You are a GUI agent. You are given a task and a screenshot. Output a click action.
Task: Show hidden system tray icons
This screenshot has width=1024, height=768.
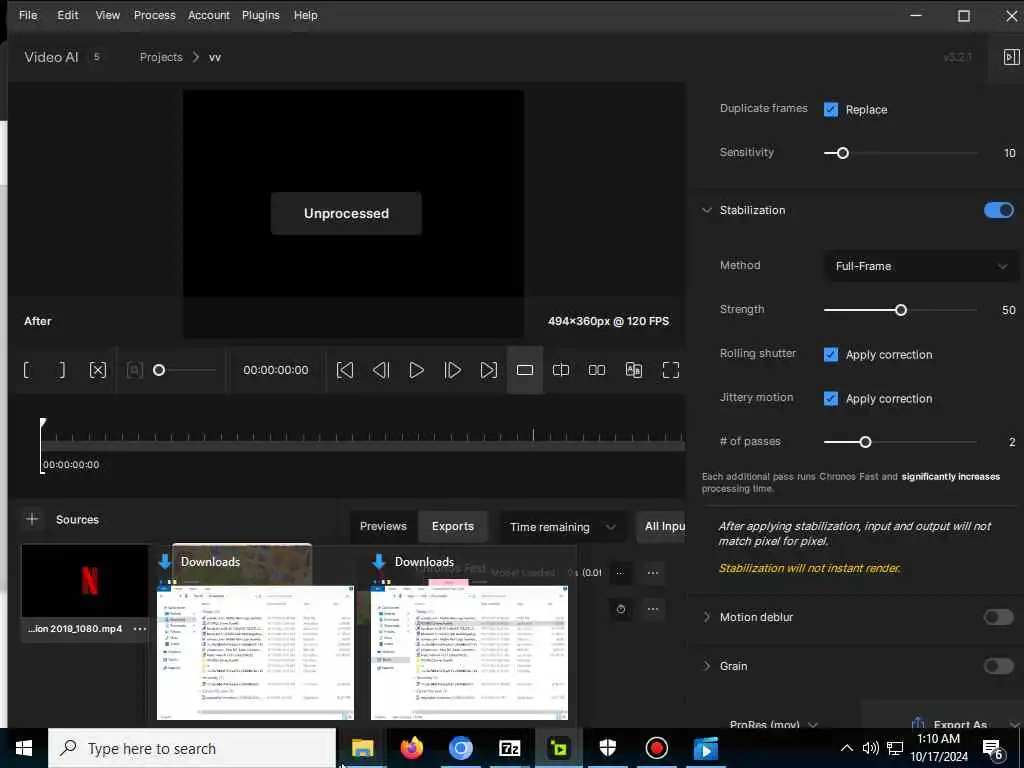[x=846, y=748]
